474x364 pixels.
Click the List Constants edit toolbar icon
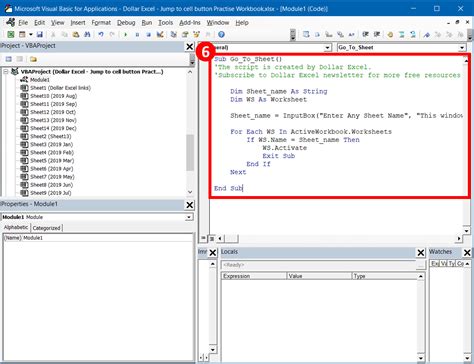(317, 34)
